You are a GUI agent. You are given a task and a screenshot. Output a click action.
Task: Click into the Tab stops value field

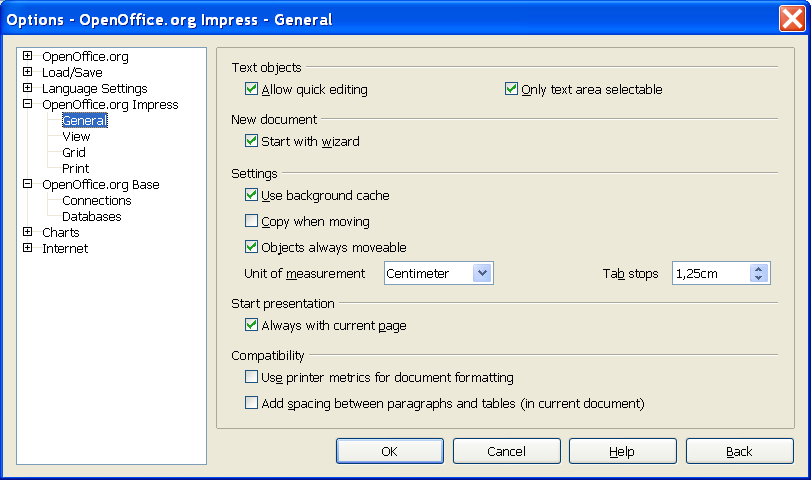pos(711,273)
